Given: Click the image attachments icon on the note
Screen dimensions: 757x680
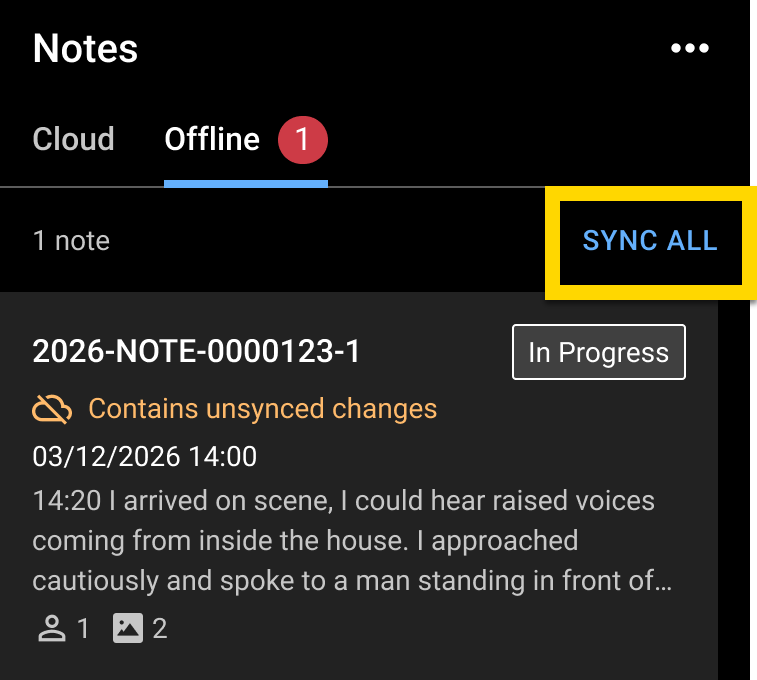Looking at the screenshot, I should click(128, 628).
